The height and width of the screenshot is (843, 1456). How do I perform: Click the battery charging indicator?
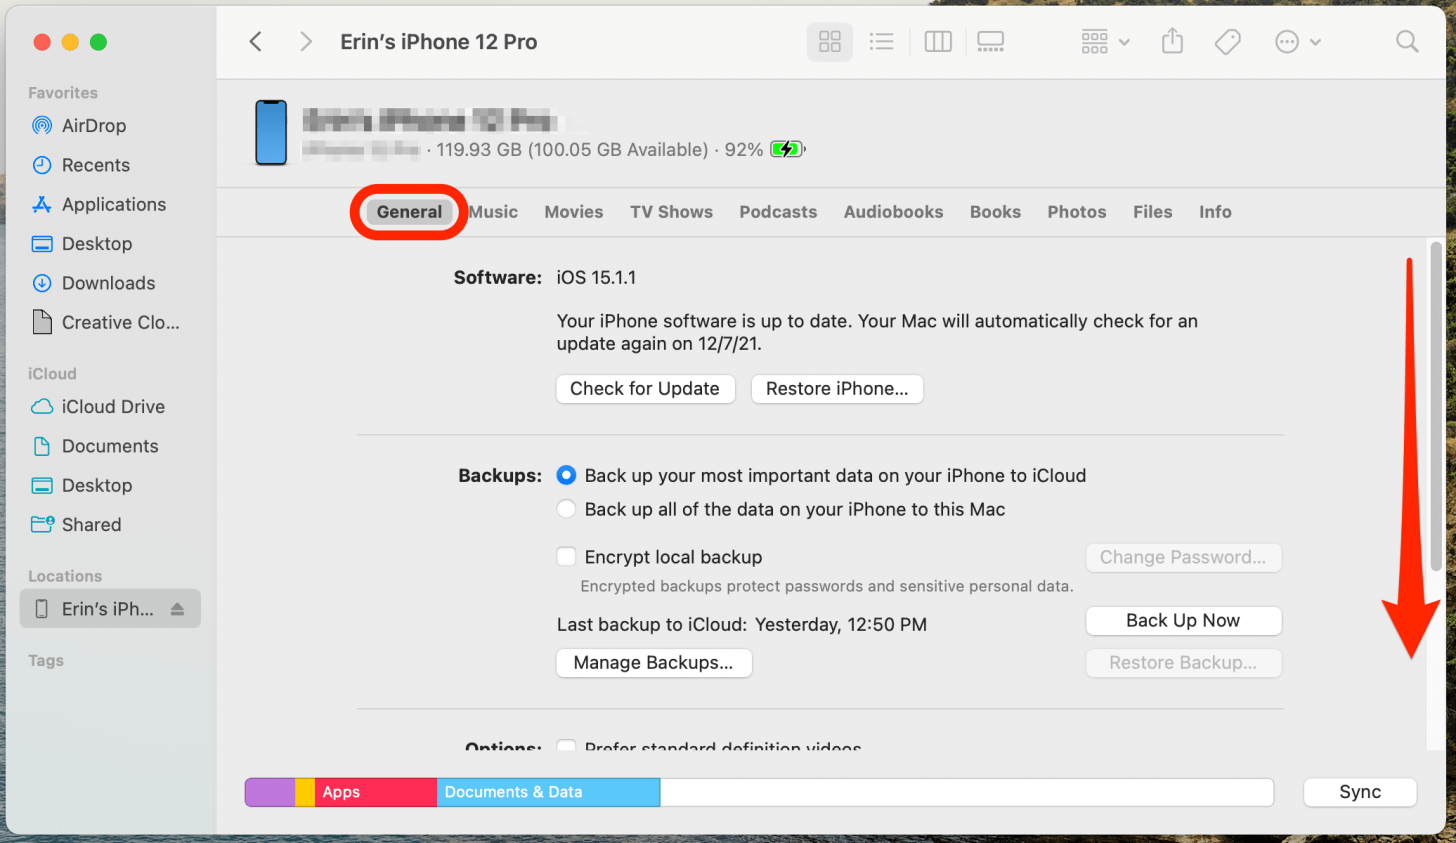click(787, 149)
